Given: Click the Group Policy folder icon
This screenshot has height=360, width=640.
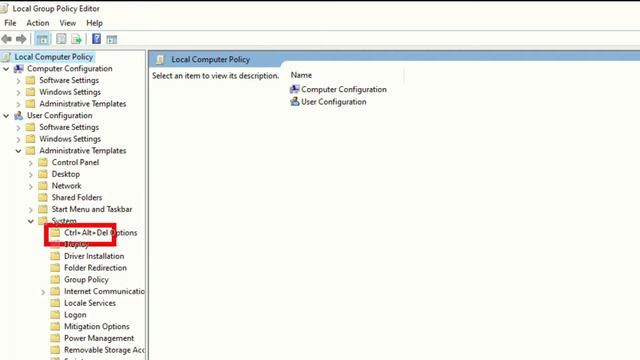Looking at the screenshot, I should click(55, 280).
